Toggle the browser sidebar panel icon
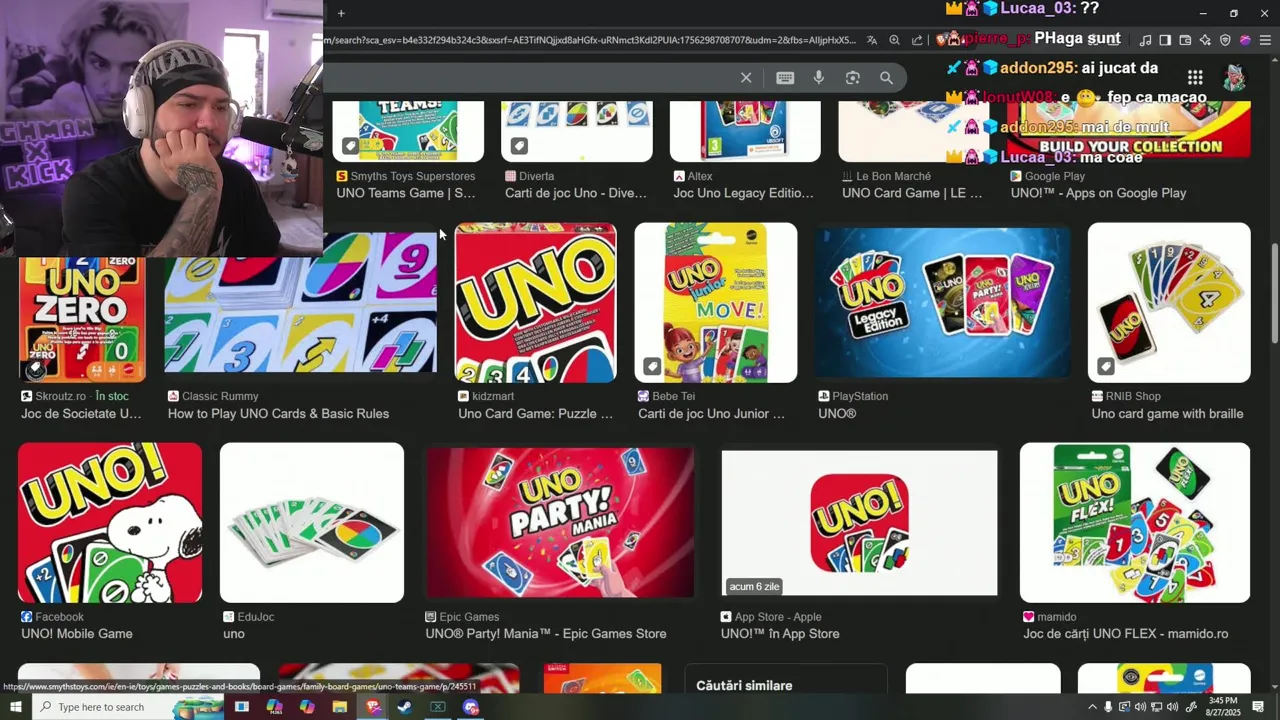 coord(1165,40)
